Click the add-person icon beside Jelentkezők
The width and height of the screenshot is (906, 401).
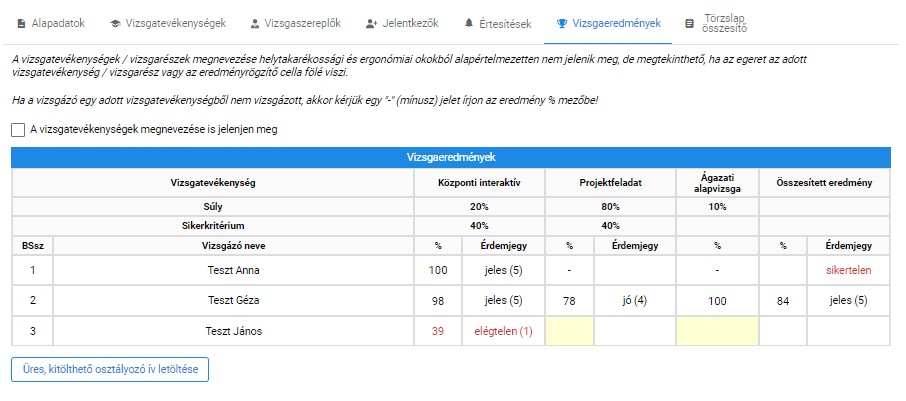tap(372, 24)
